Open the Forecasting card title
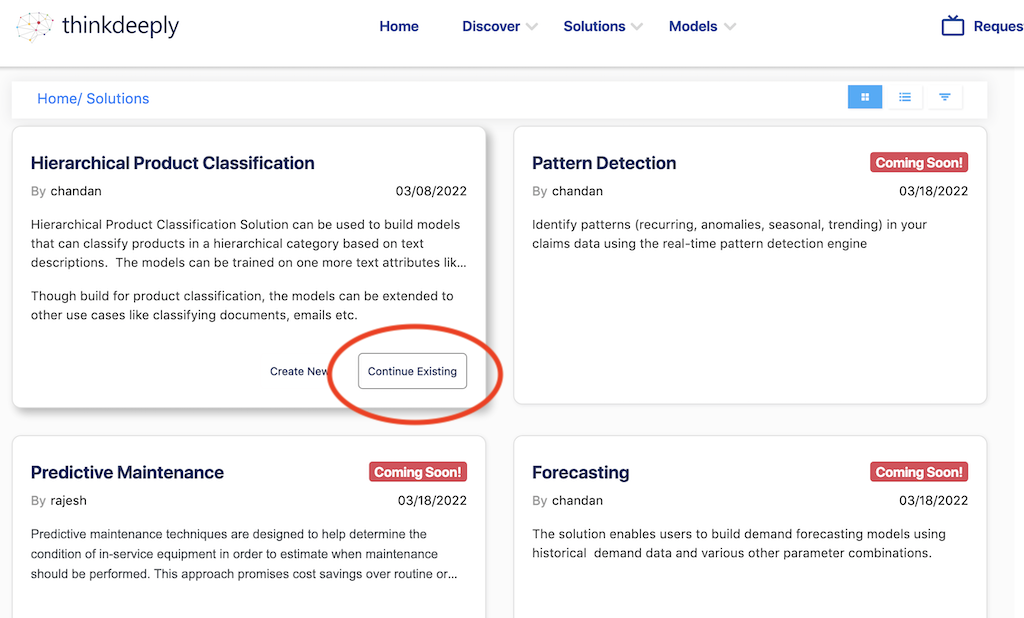Image resolution: width=1024 pixels, height=618 pixels. point(580,472)
